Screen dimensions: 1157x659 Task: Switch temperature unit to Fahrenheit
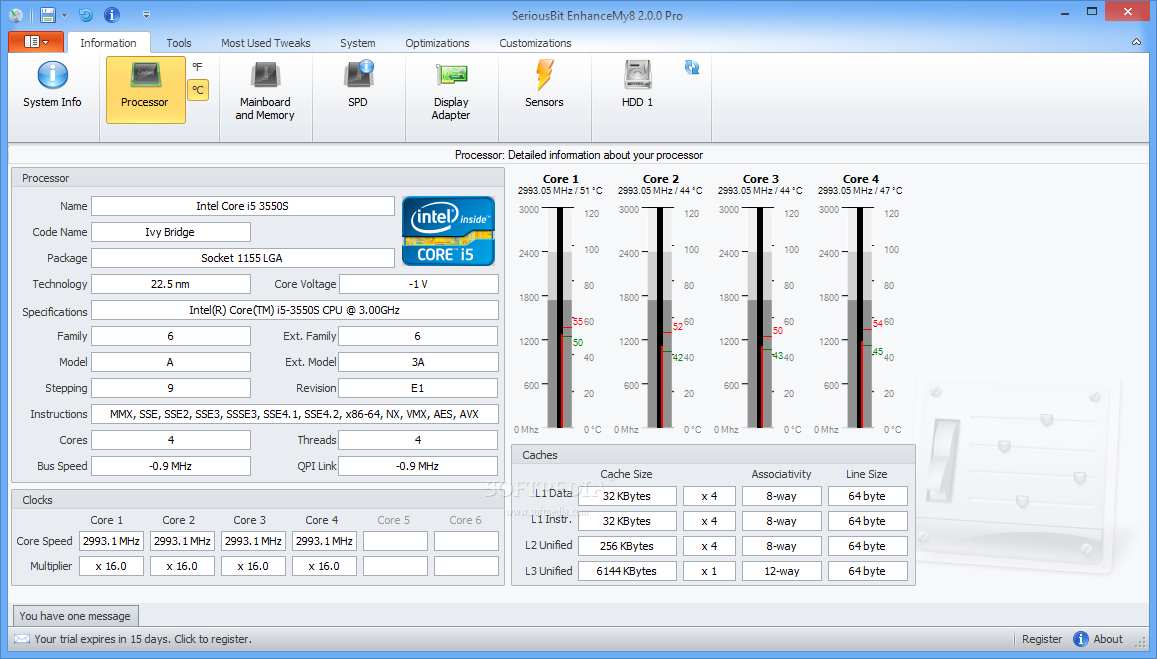(x=197, y=66)
